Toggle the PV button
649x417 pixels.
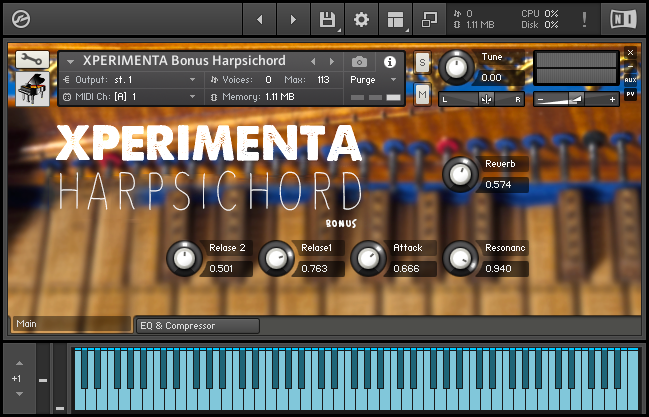pos(630,94)
